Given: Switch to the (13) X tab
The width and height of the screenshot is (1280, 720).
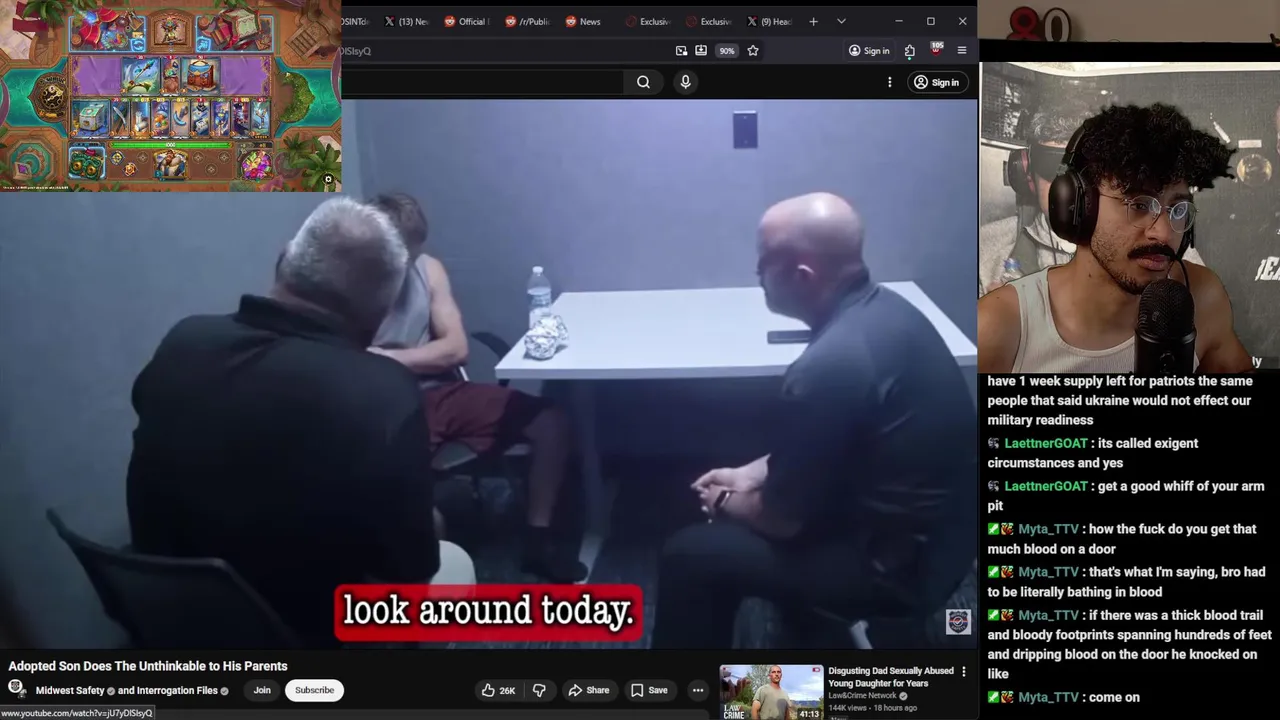Looking at the screenshot, I should [406, 21].
